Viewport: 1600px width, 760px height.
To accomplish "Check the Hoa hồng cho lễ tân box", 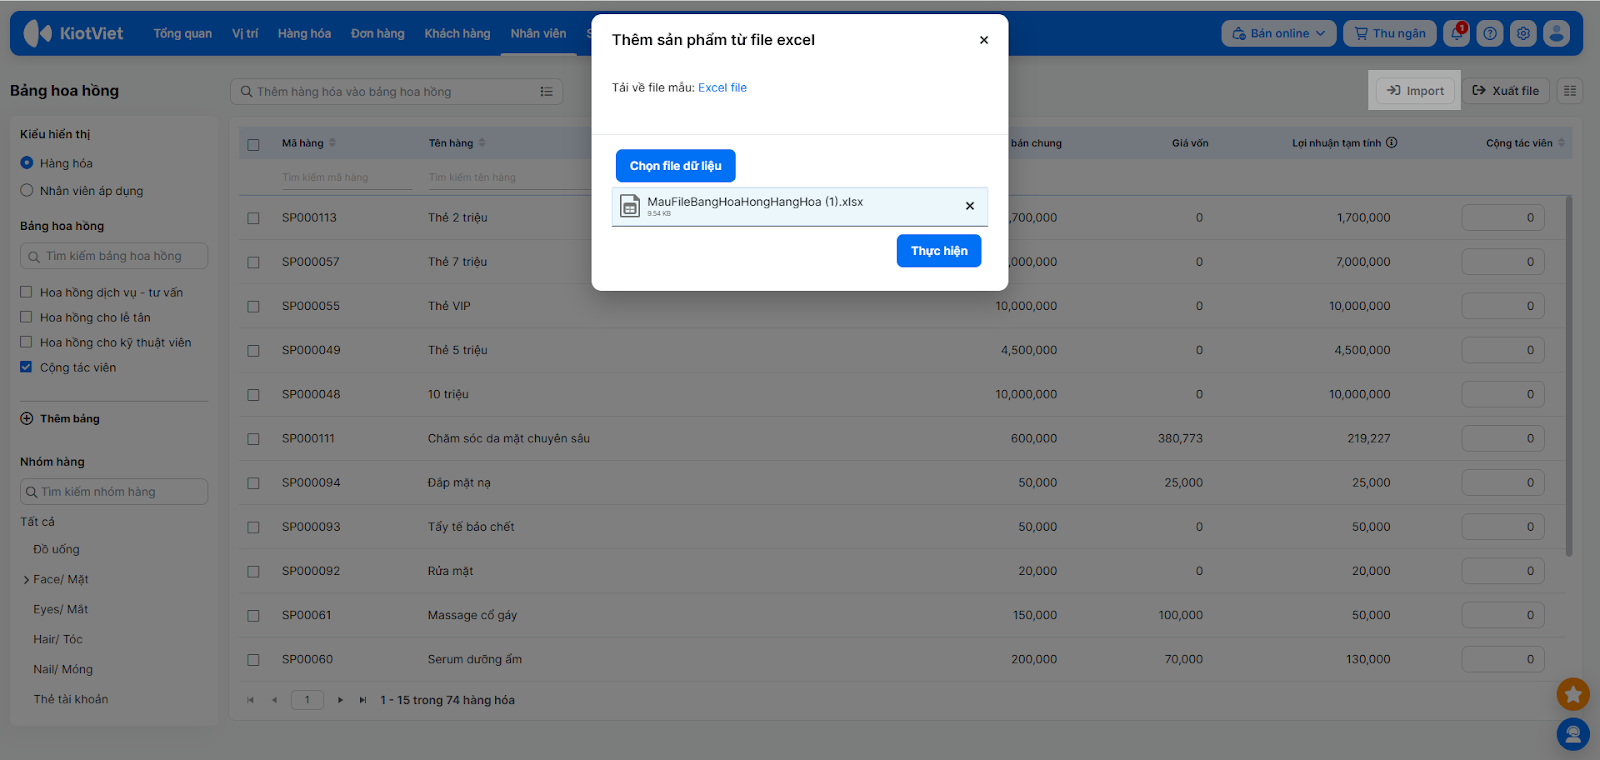I will point(27,317).
